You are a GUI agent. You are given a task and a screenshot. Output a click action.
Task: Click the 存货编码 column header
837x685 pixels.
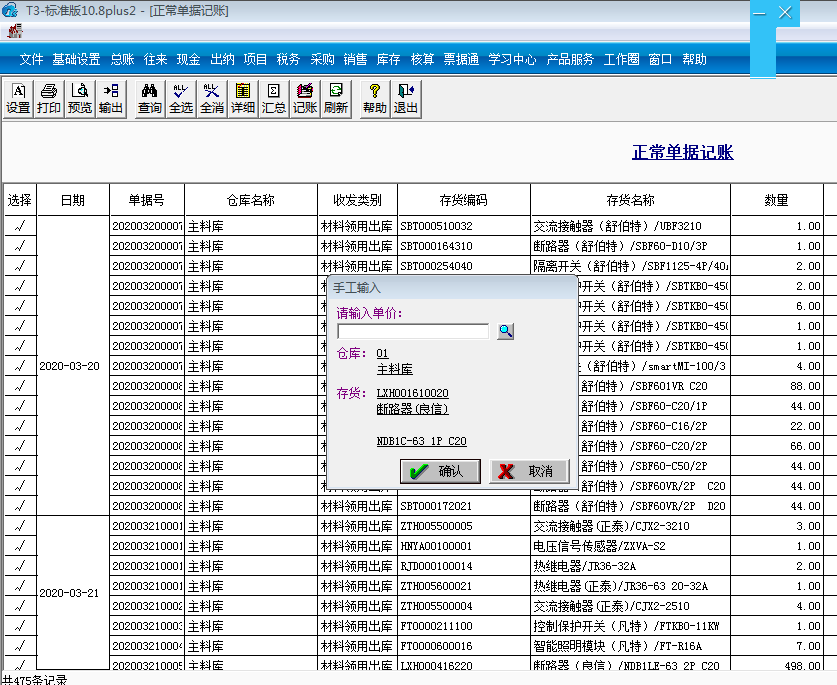click(463, 200)
